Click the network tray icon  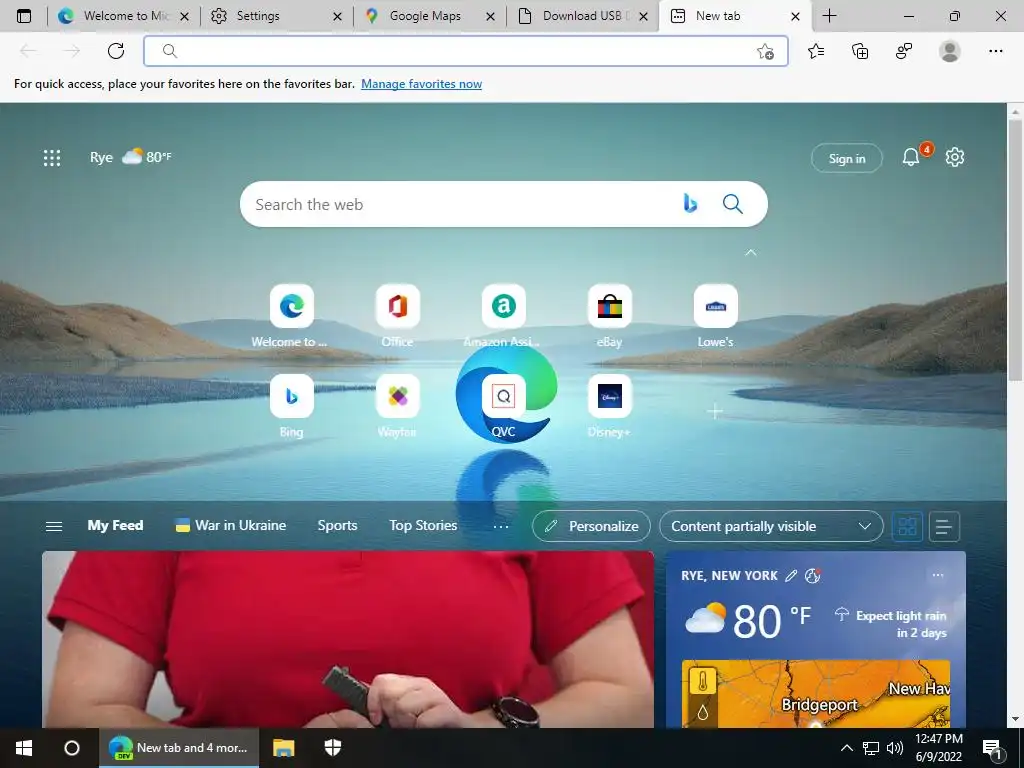(x=871, y=748)
